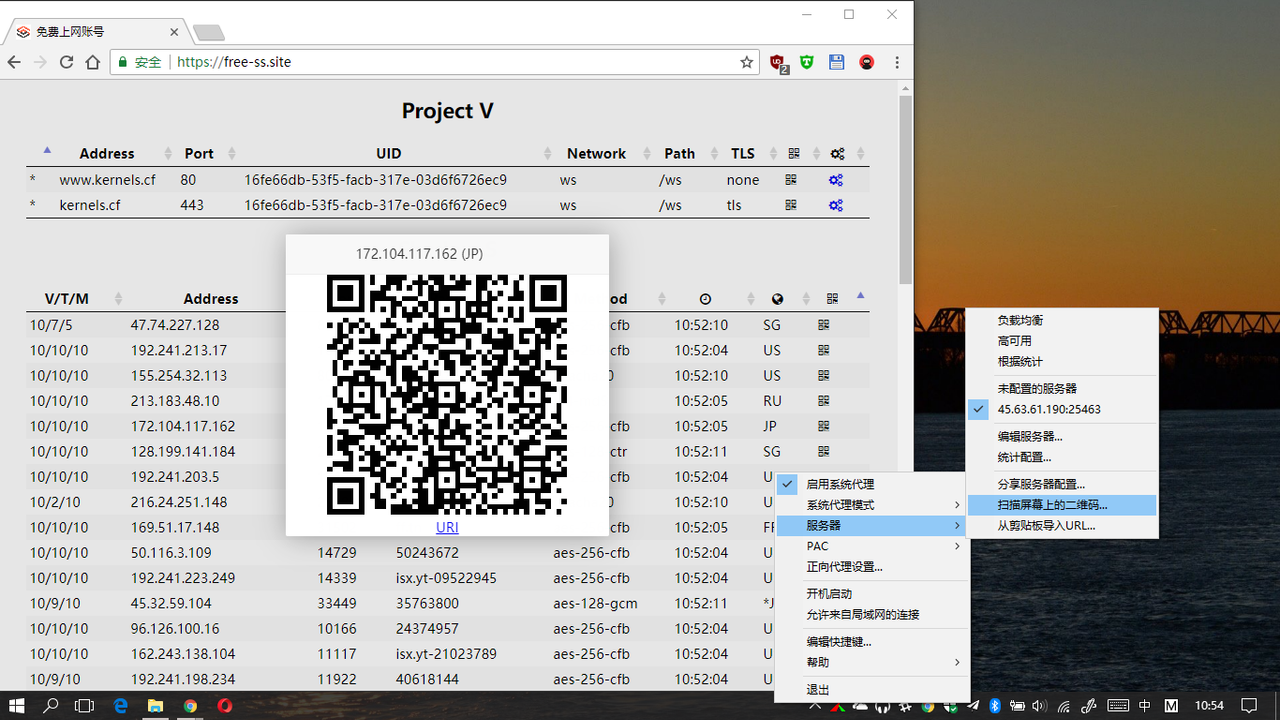Launch Microsoft Edge from taskbar

point(121,705)
